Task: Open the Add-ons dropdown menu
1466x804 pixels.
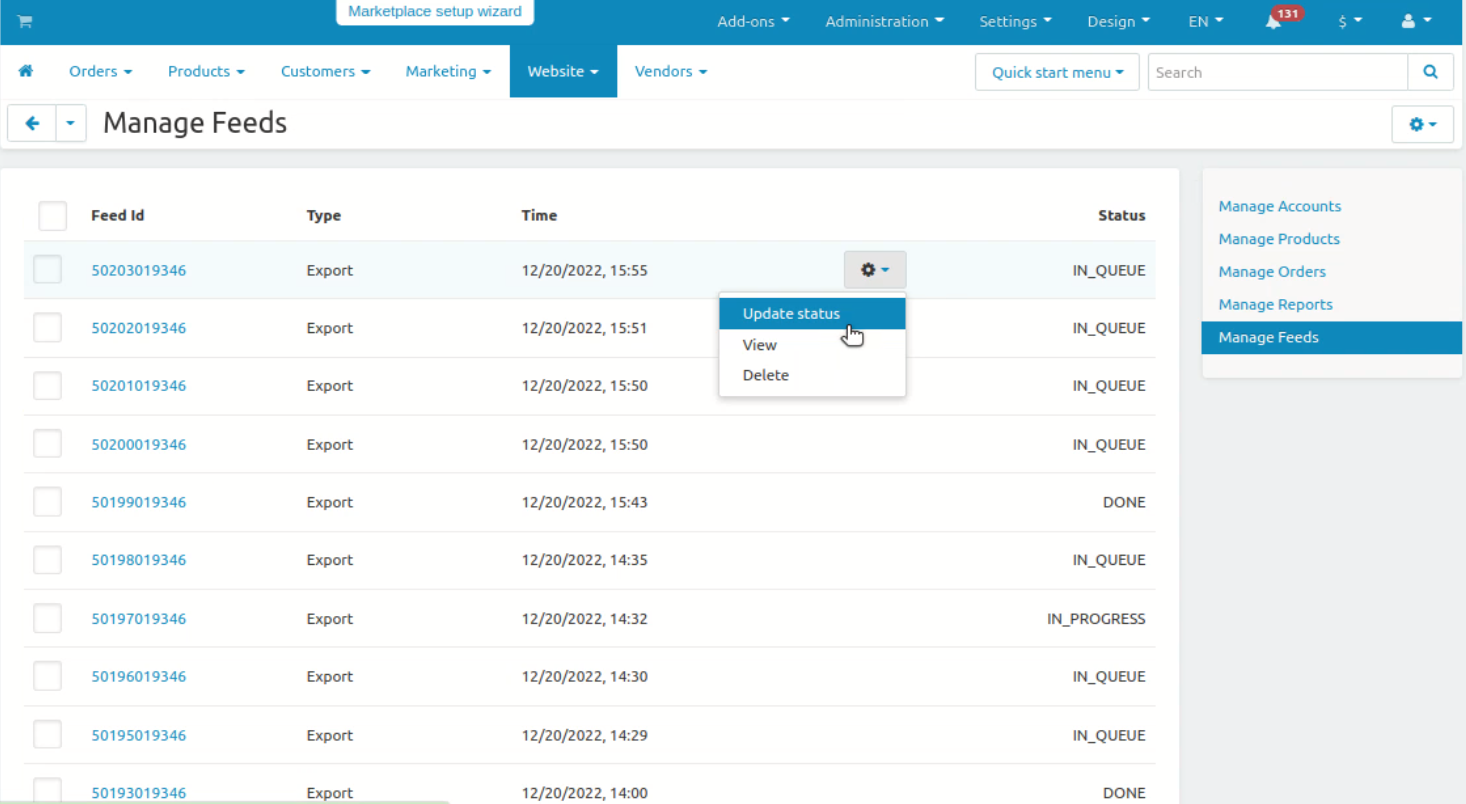Action: [753, 21]
